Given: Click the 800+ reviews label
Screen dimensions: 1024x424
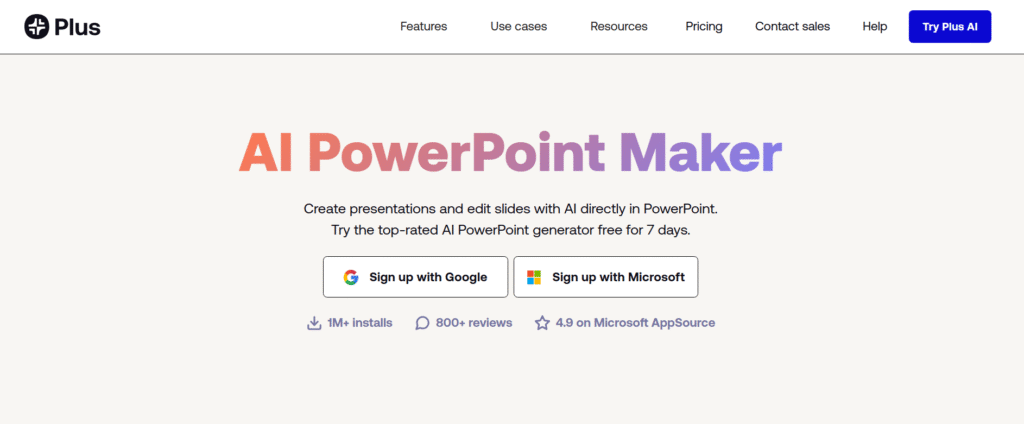Looking at the screenshot, I should coord(474,323).
